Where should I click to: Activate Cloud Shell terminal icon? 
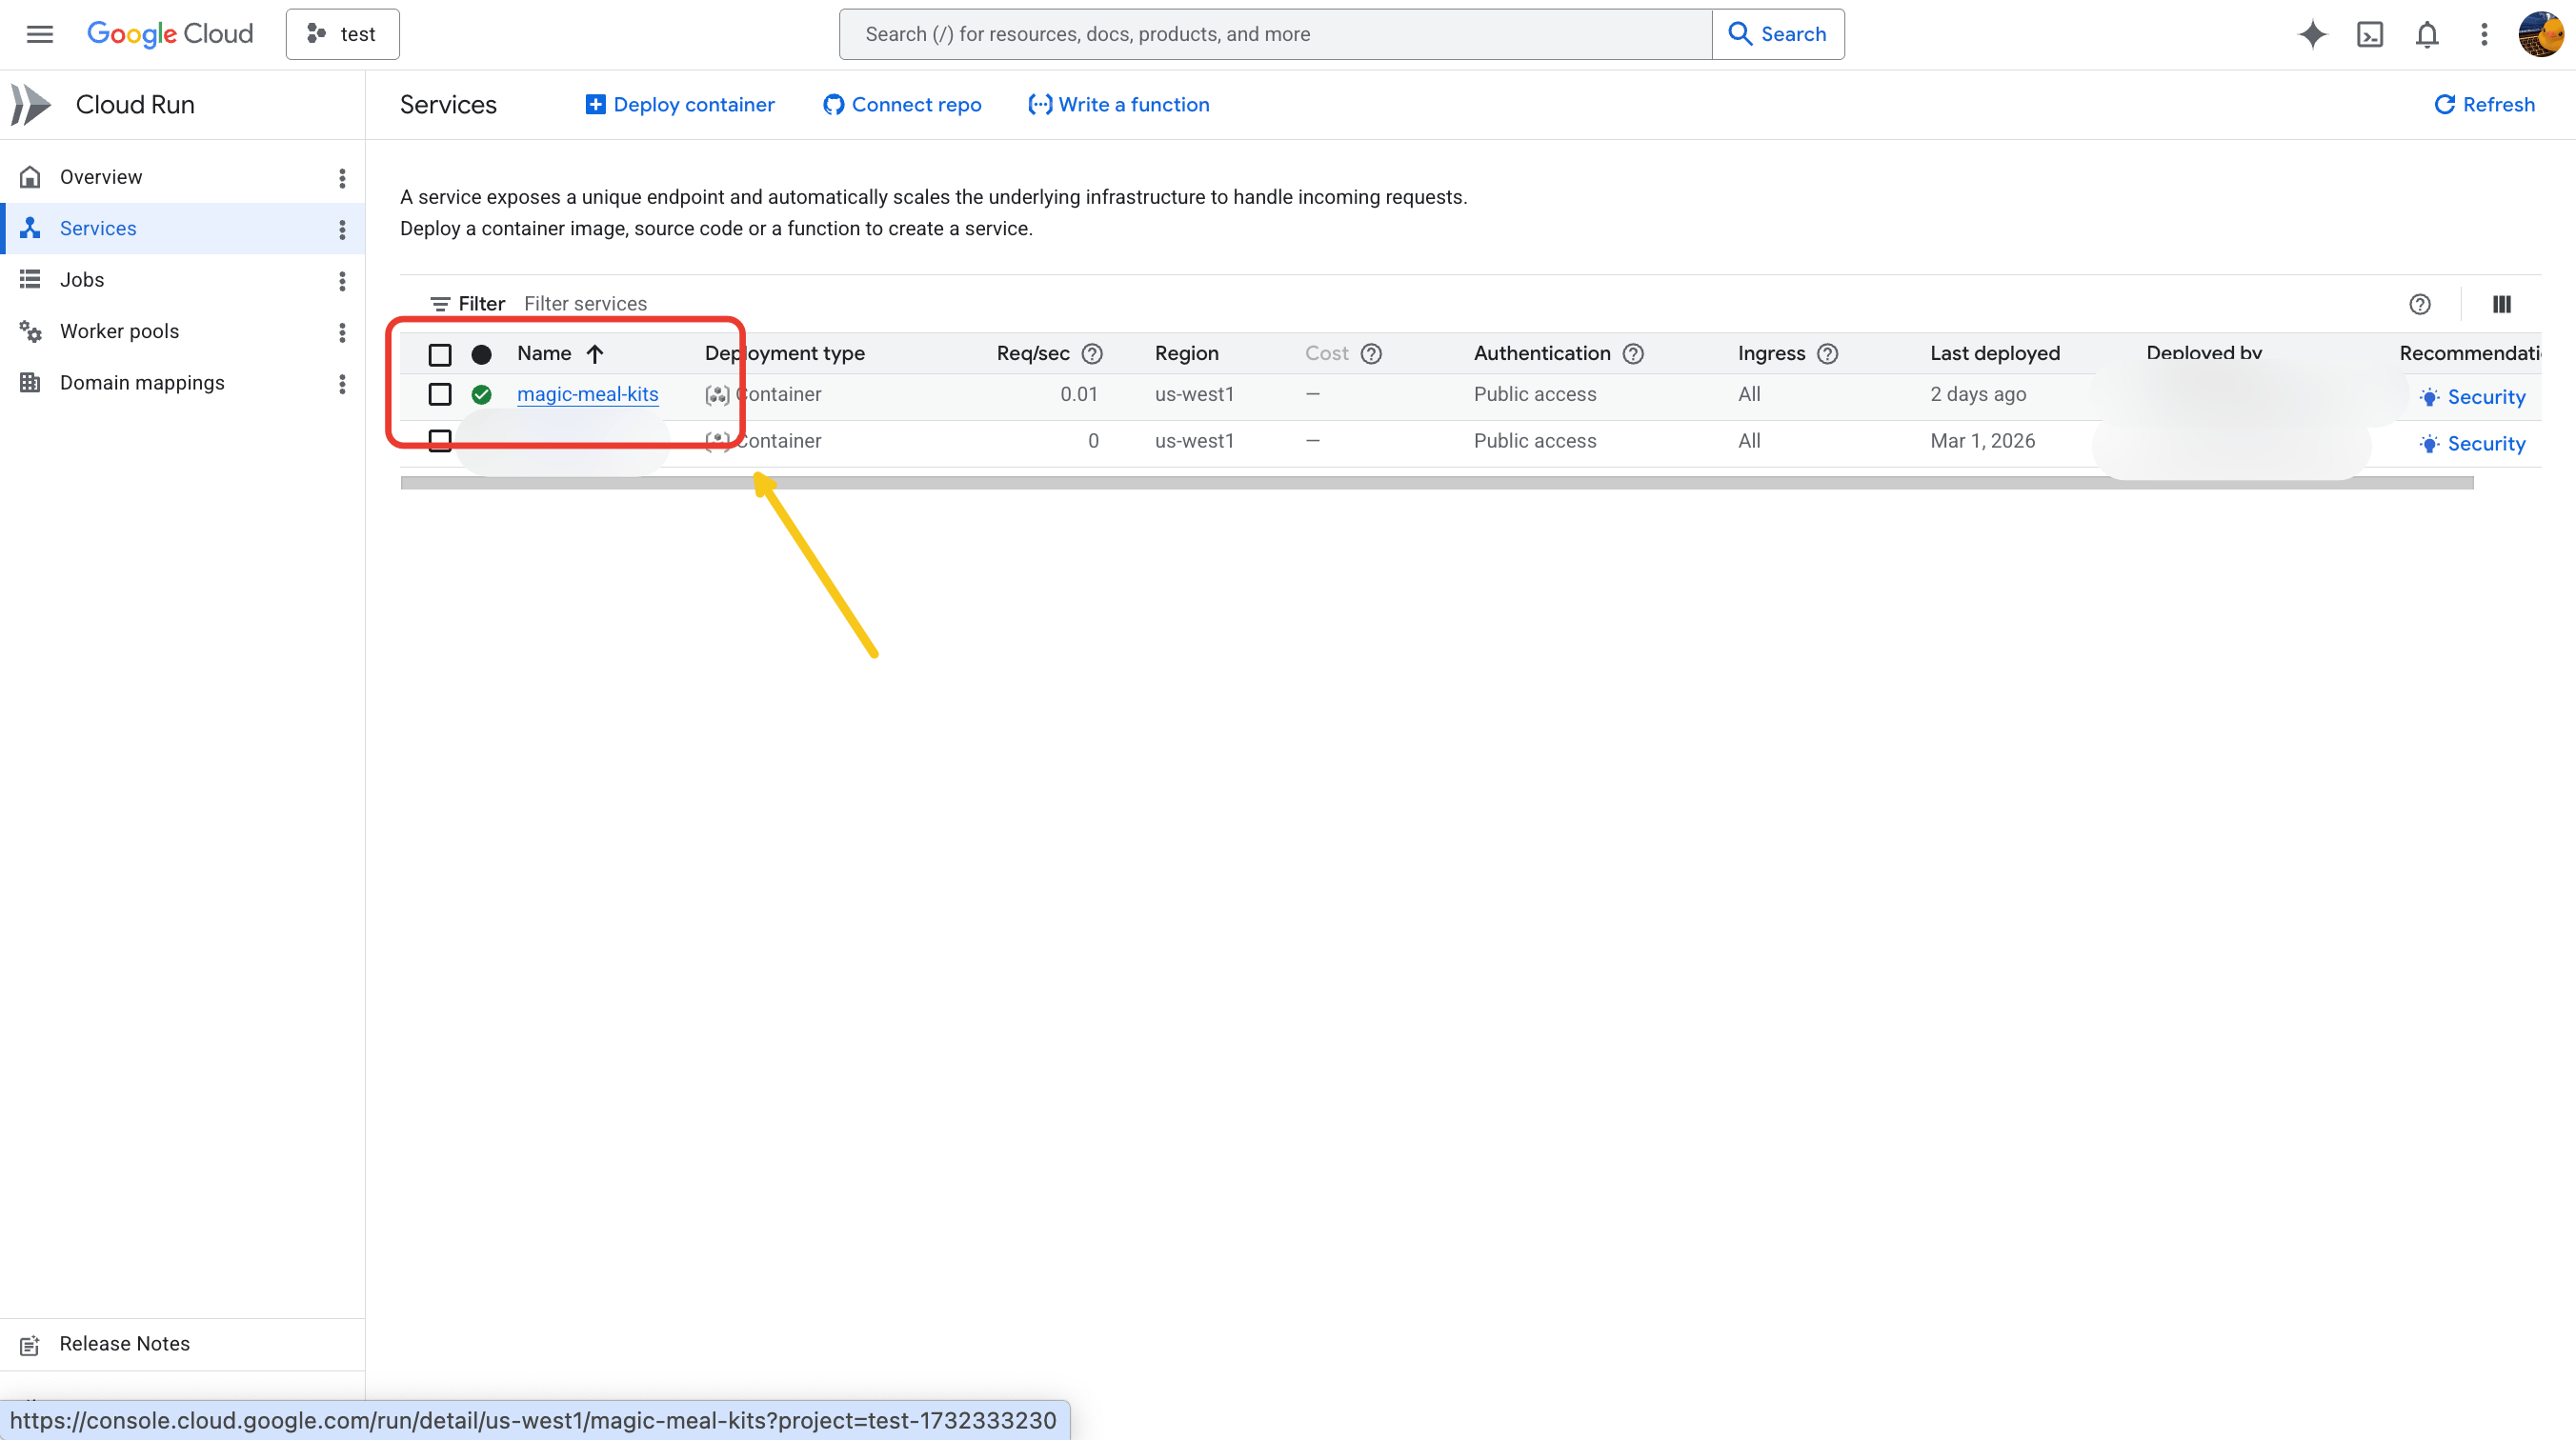click(x=2370, y=34)
